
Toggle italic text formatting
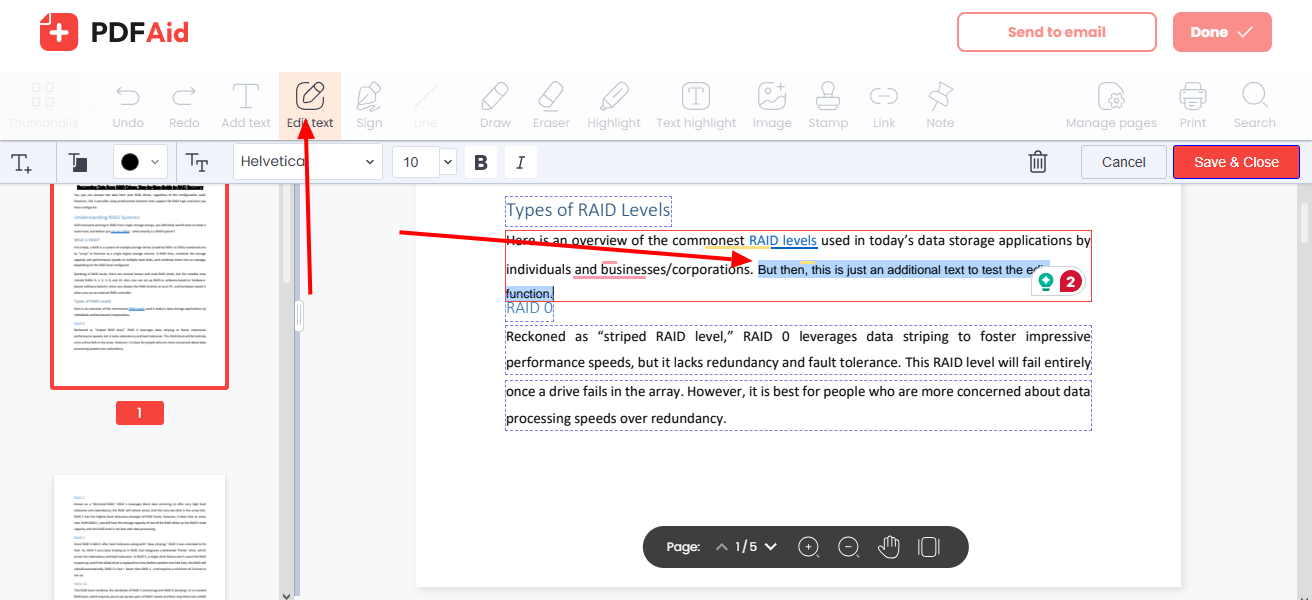(520, 161)
